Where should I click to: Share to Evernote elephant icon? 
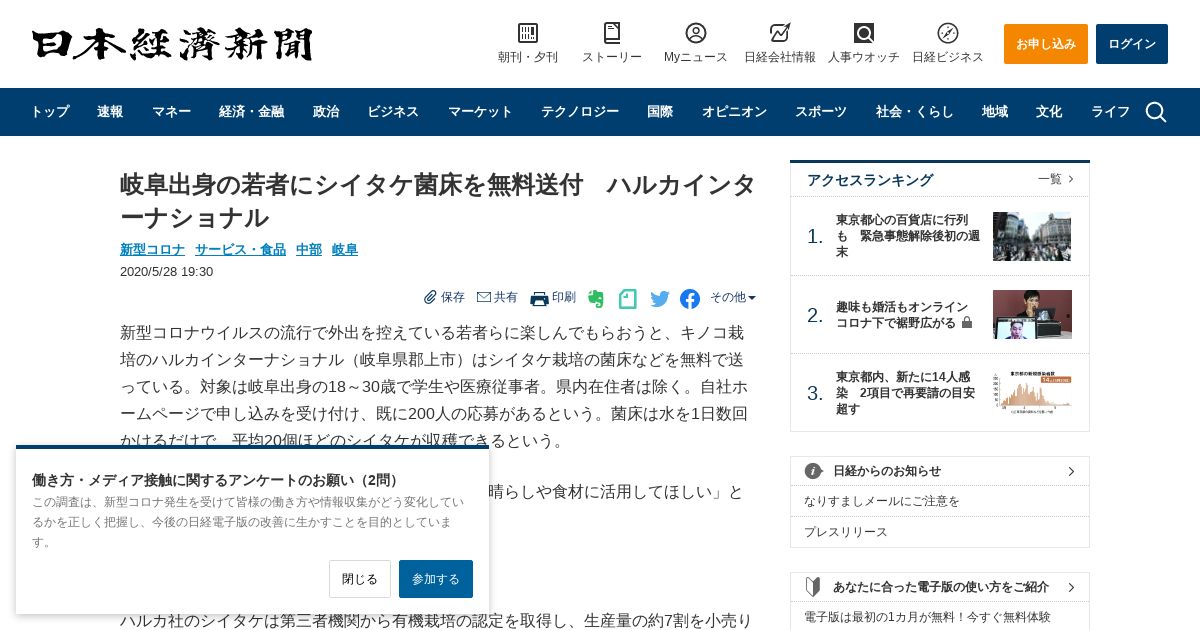pyautogui.click(x=596, y=298)
